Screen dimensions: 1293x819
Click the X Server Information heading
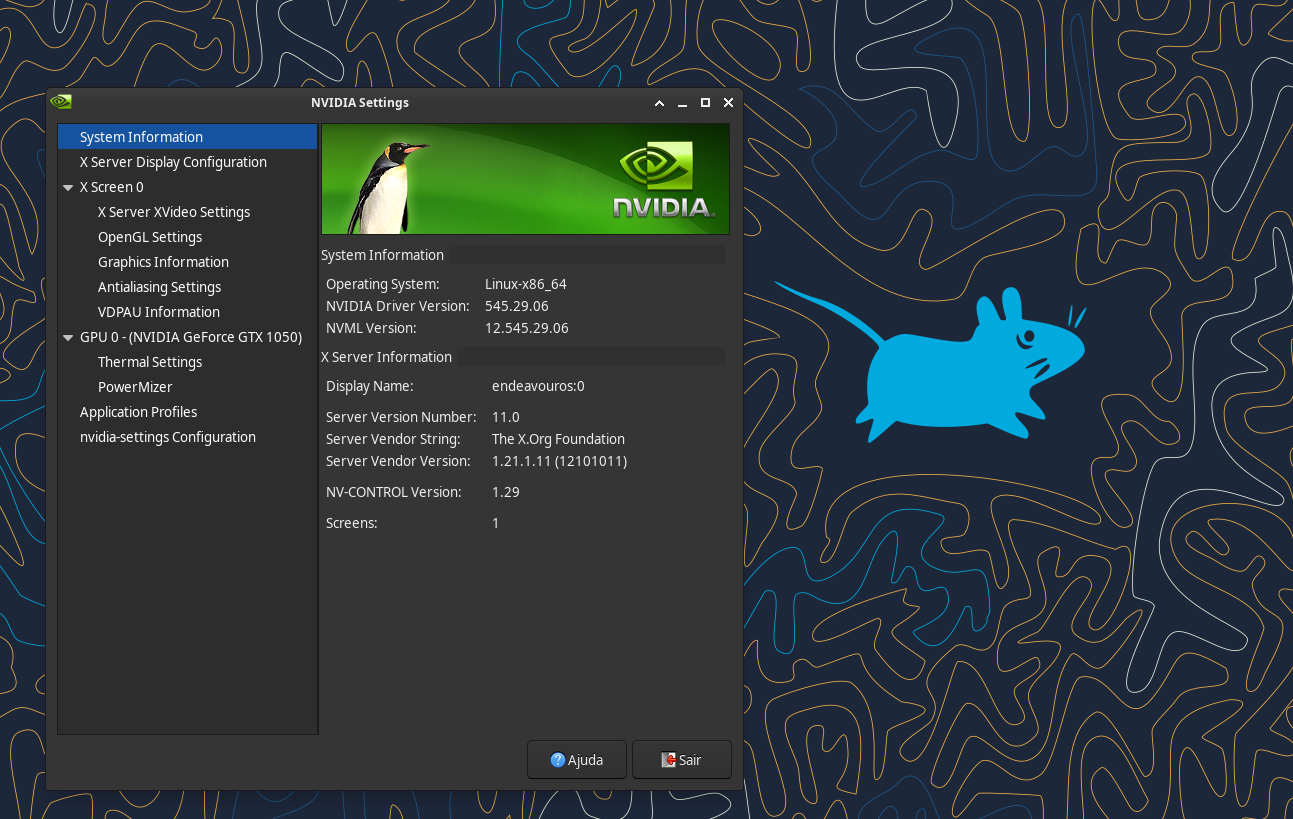[386, 357]
